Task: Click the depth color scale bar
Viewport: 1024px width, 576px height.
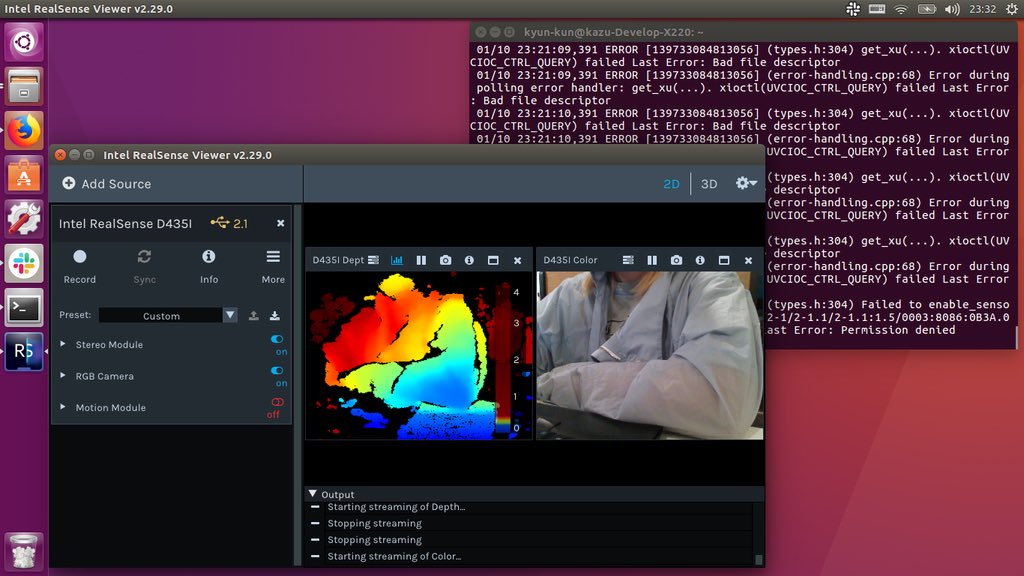Action: pos(503,358)
